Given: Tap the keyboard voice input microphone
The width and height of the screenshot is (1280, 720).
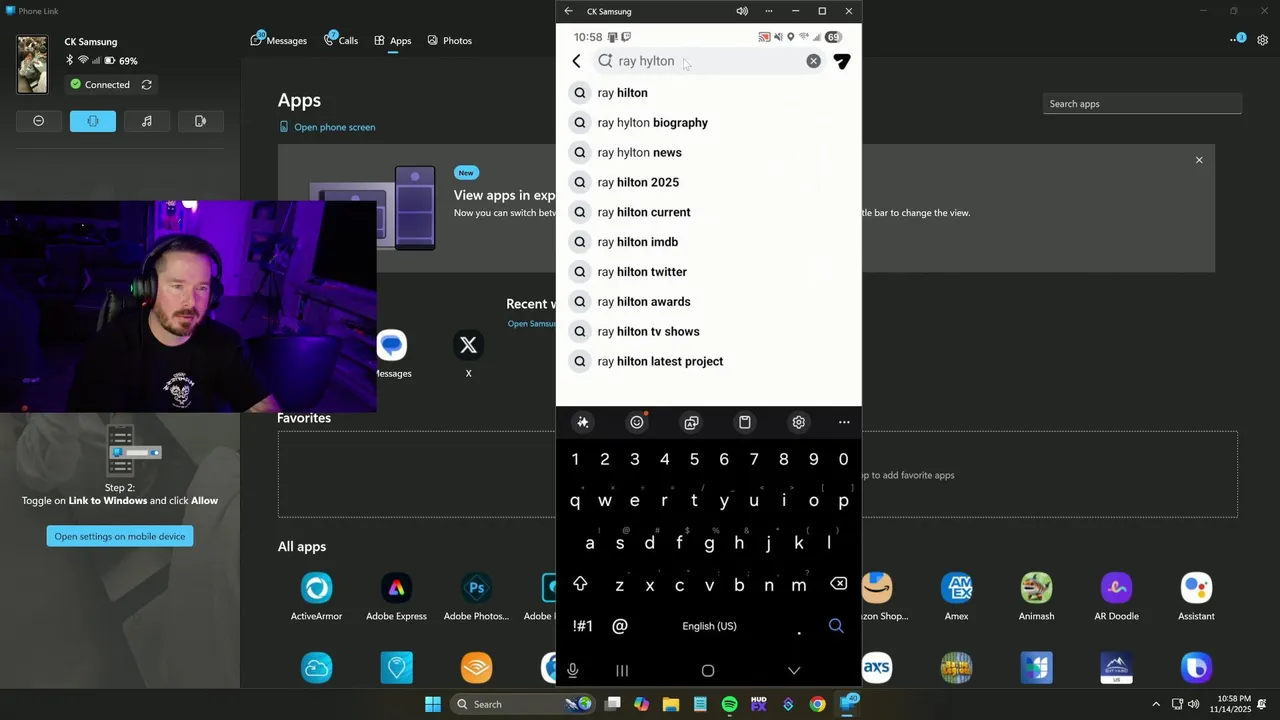Looking at the screenshot, I should point(572,671).
